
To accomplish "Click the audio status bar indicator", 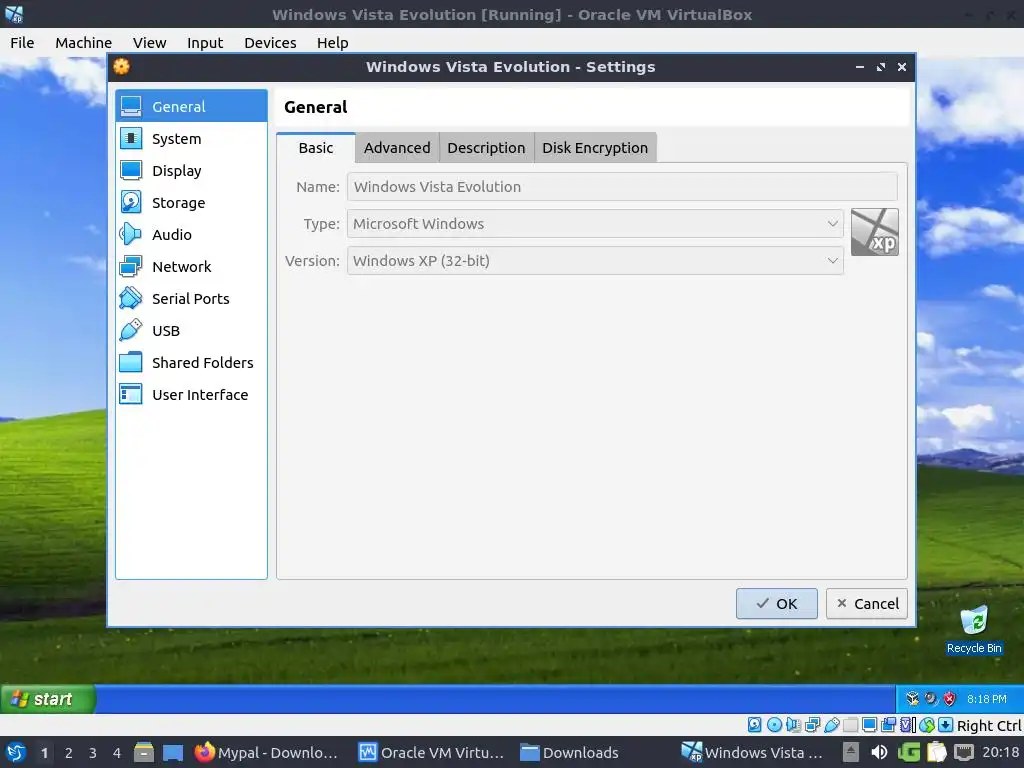I will click(x=793, y=725).
